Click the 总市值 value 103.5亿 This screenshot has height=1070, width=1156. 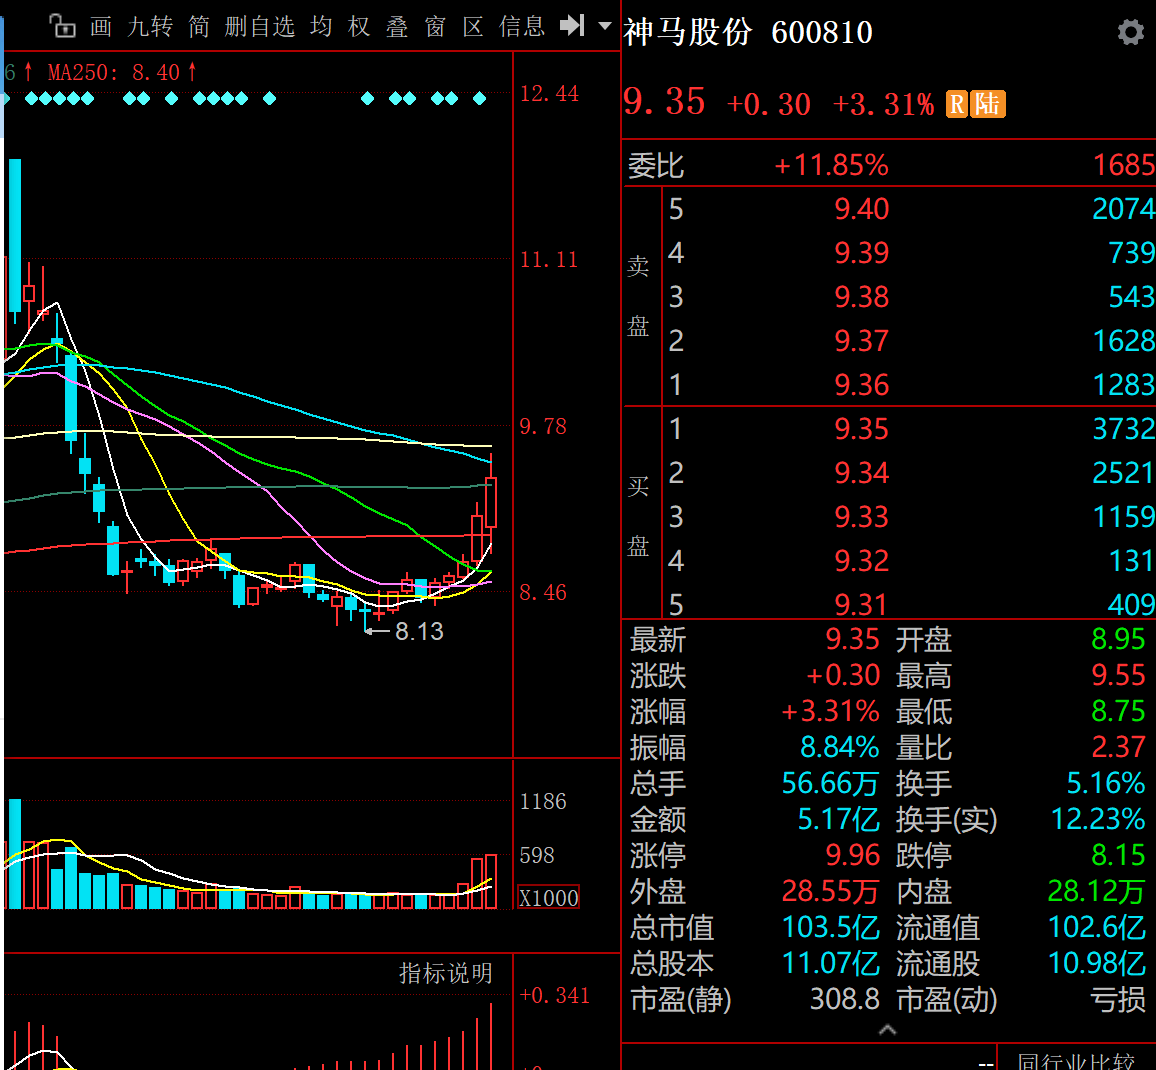pos(830,928)
